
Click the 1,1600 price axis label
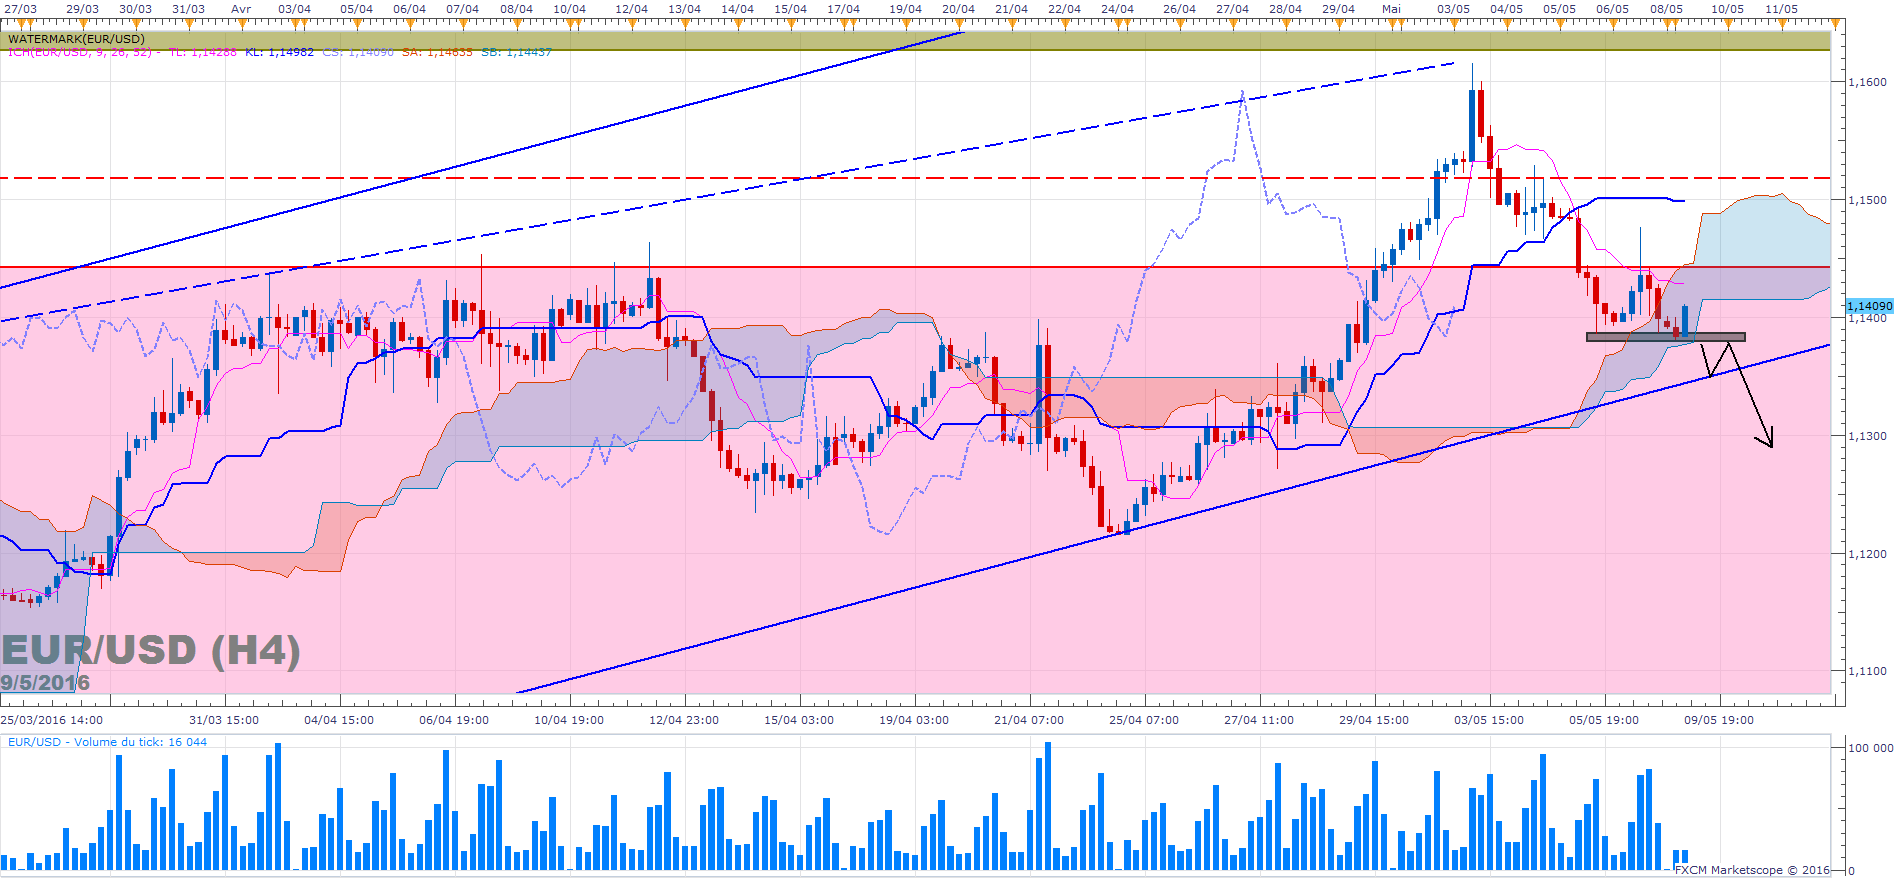pyautogui.click(x=1867, y=83)
